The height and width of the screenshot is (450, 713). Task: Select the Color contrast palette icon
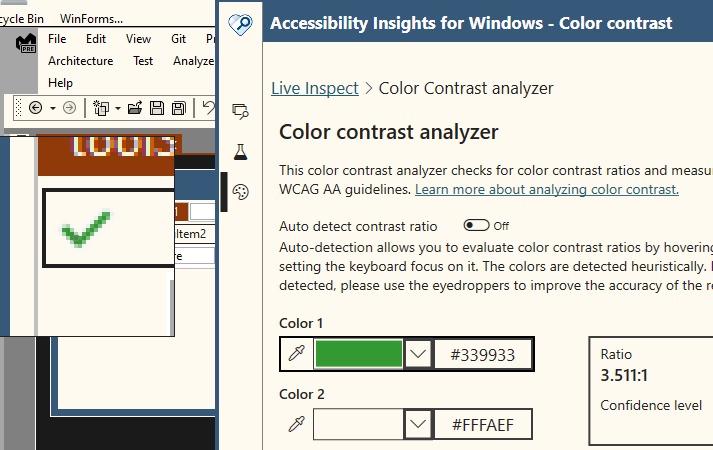click(x=240, y=192)
